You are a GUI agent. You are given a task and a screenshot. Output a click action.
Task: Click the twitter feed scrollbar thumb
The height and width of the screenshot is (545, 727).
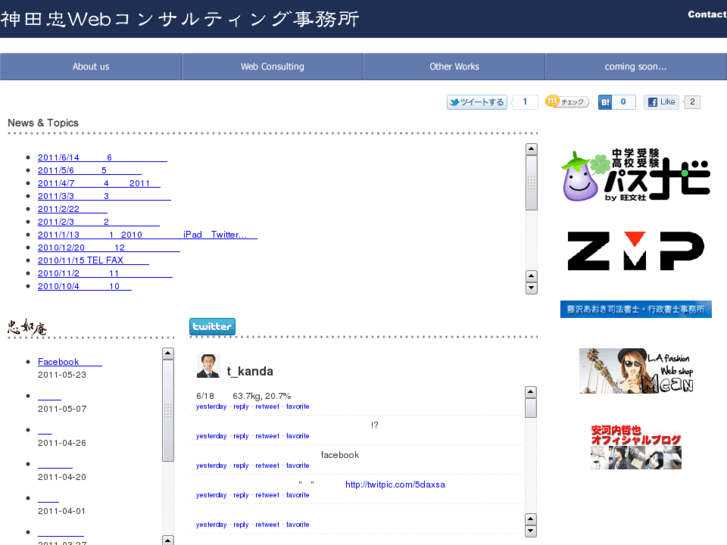530,409
